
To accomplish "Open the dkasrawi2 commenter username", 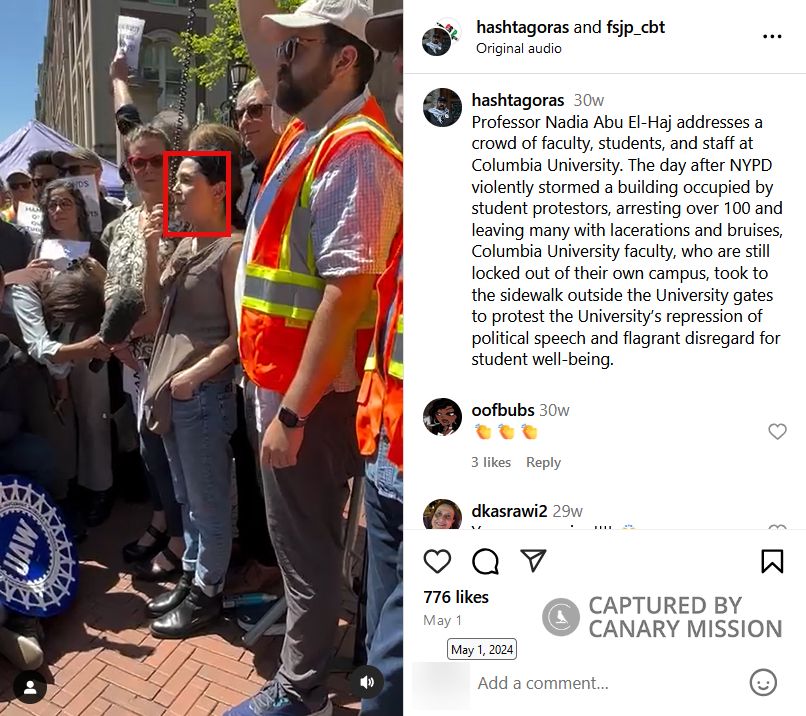I will pos(509,511).
